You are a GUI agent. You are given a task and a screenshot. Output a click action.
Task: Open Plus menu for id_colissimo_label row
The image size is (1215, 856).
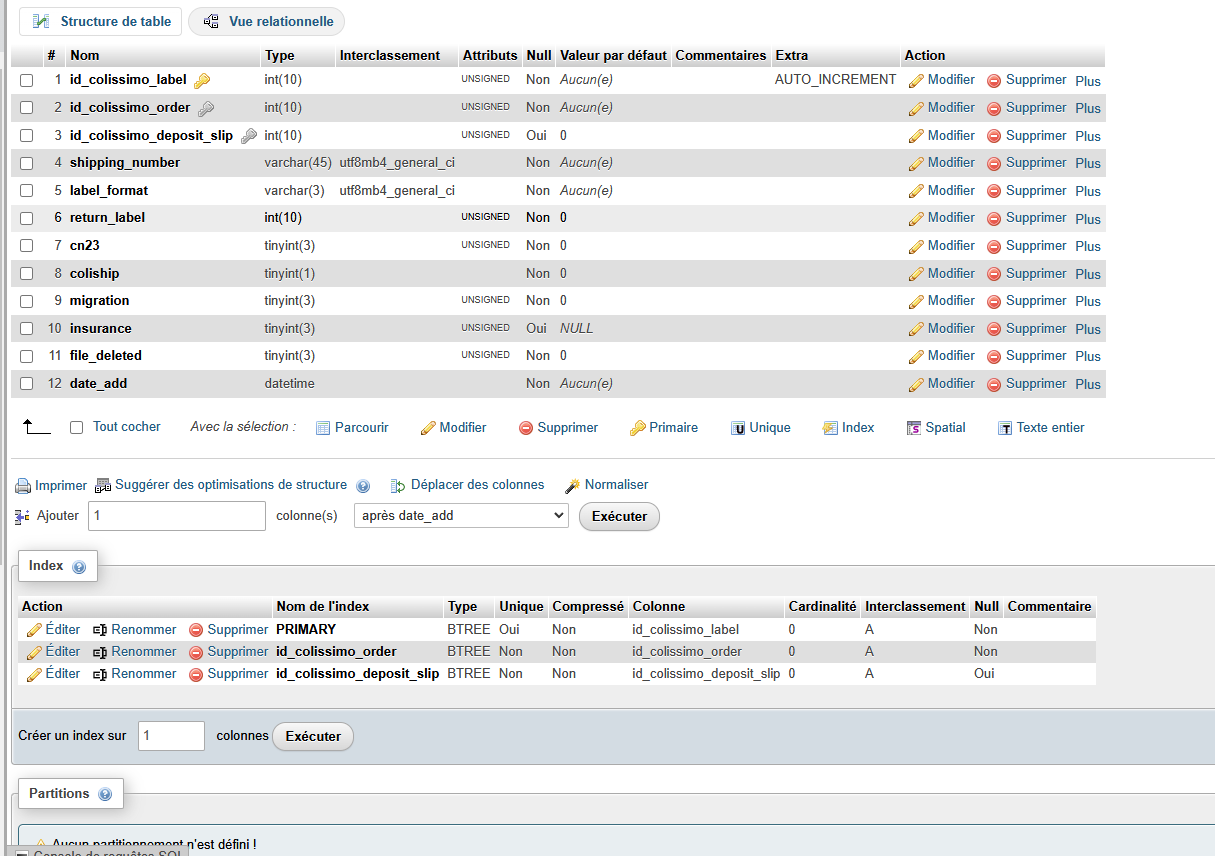pos(1088,81)
